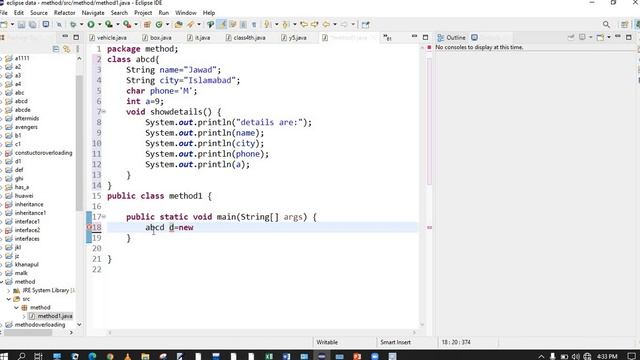640x360 pixels.
Task: Click the Save All icon in toolbar
Action: point(32,24)
